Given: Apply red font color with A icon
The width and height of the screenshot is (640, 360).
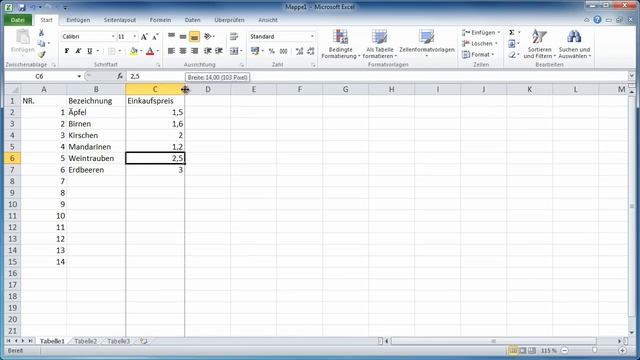Looking at the screenshot, I should pos(150,51).
